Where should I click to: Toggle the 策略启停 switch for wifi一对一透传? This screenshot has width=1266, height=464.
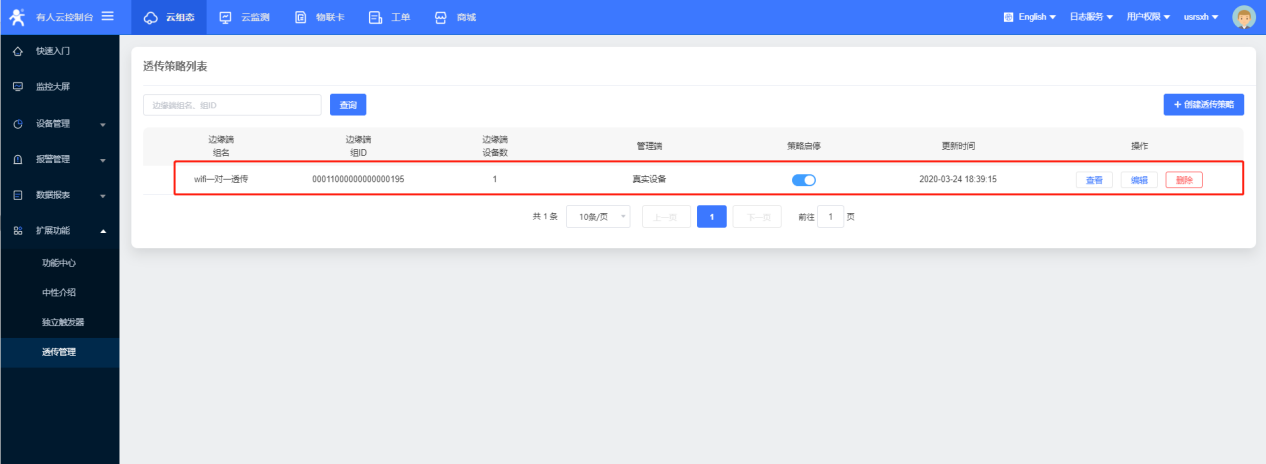804,180
